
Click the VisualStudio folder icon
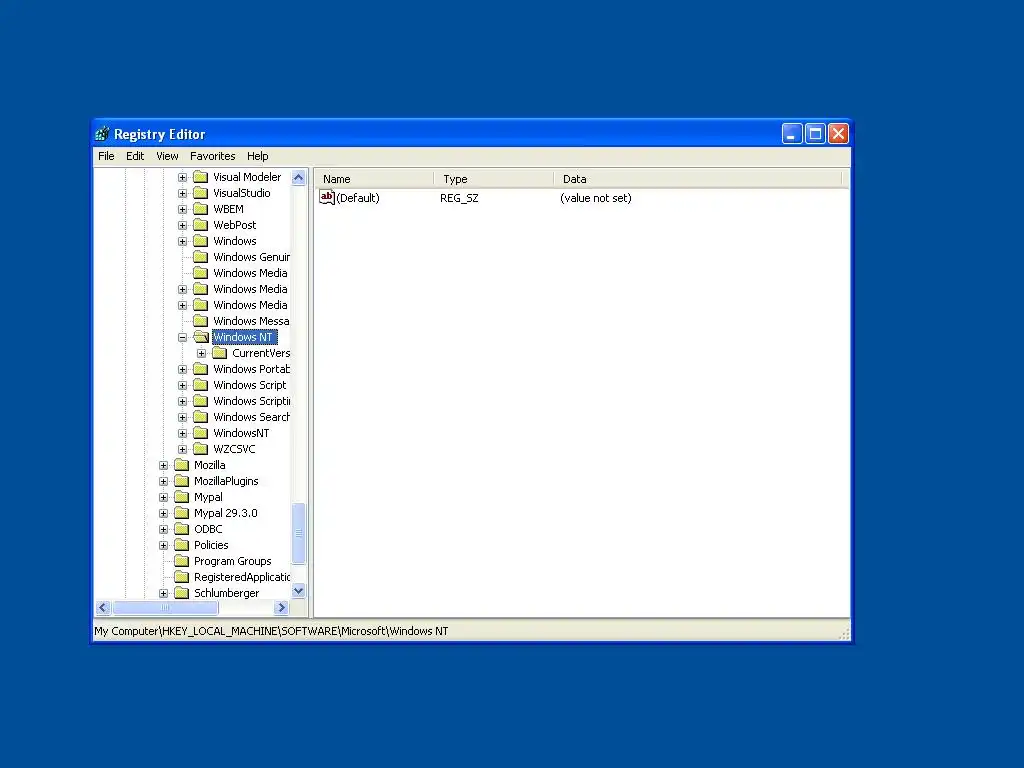pos(200,193)
